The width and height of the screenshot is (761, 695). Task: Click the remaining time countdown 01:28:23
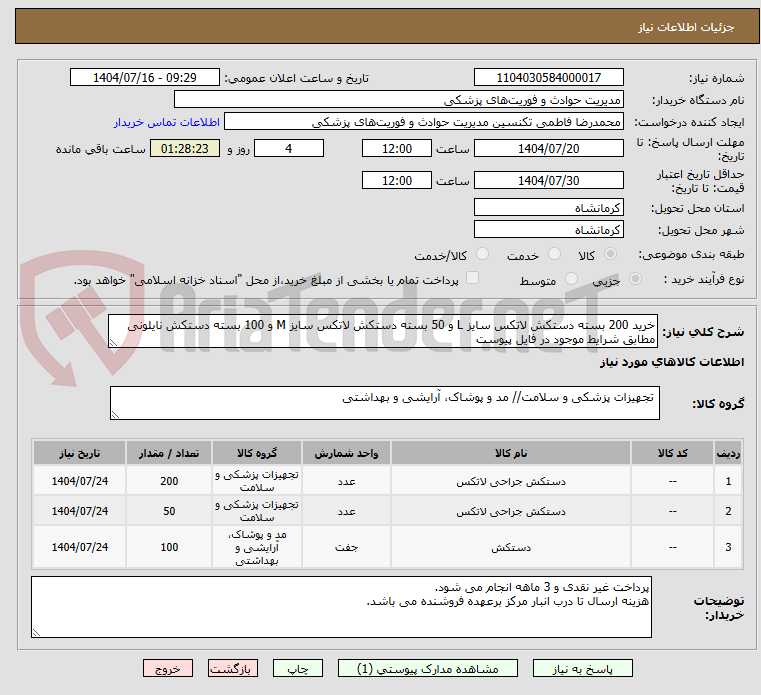point(184,148)
